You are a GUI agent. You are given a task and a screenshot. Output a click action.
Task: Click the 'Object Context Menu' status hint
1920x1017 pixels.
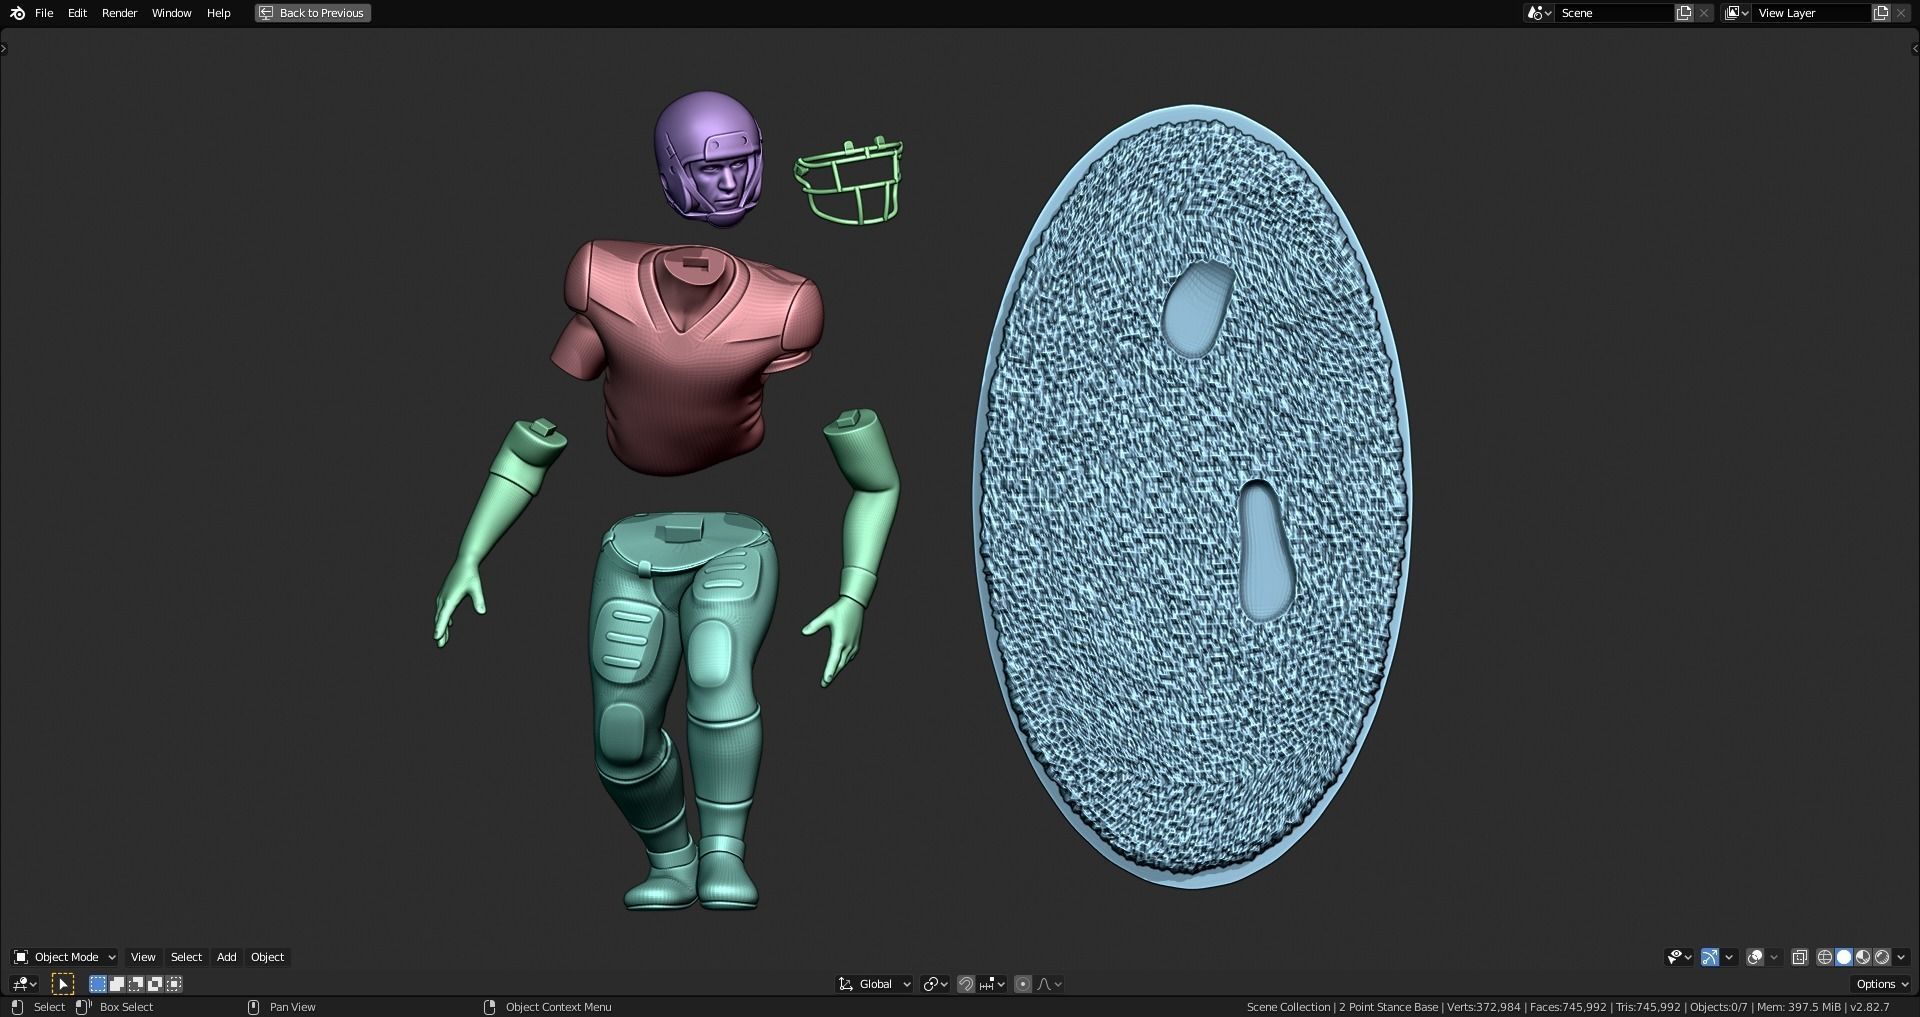pos(558,1007)
